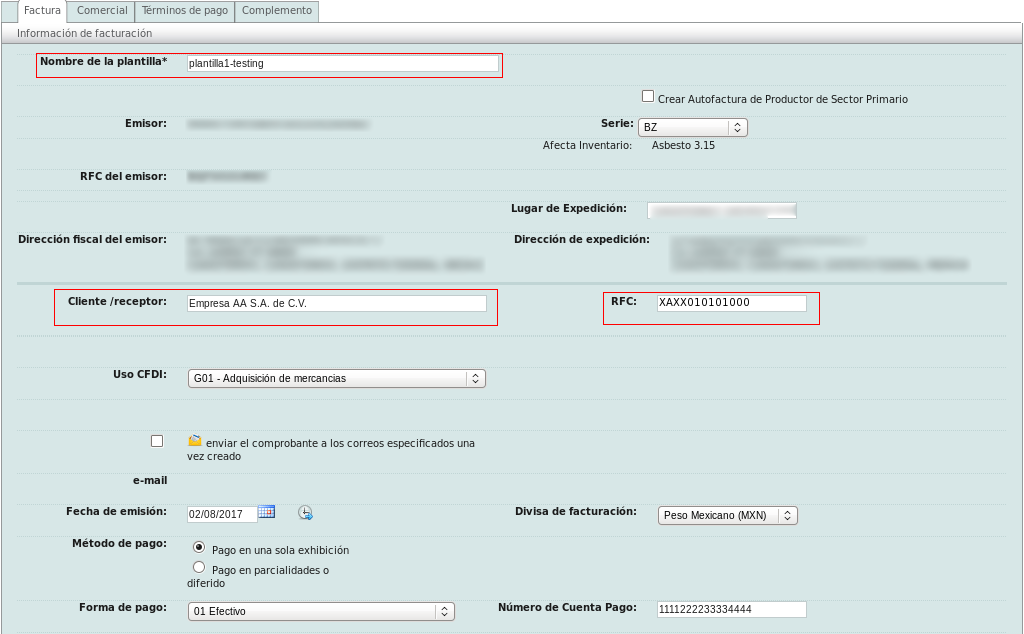Enable Crear Autofactura de Productor checkbox
The width and height of the screenshot is (1024, 634).
click(648, 96)
